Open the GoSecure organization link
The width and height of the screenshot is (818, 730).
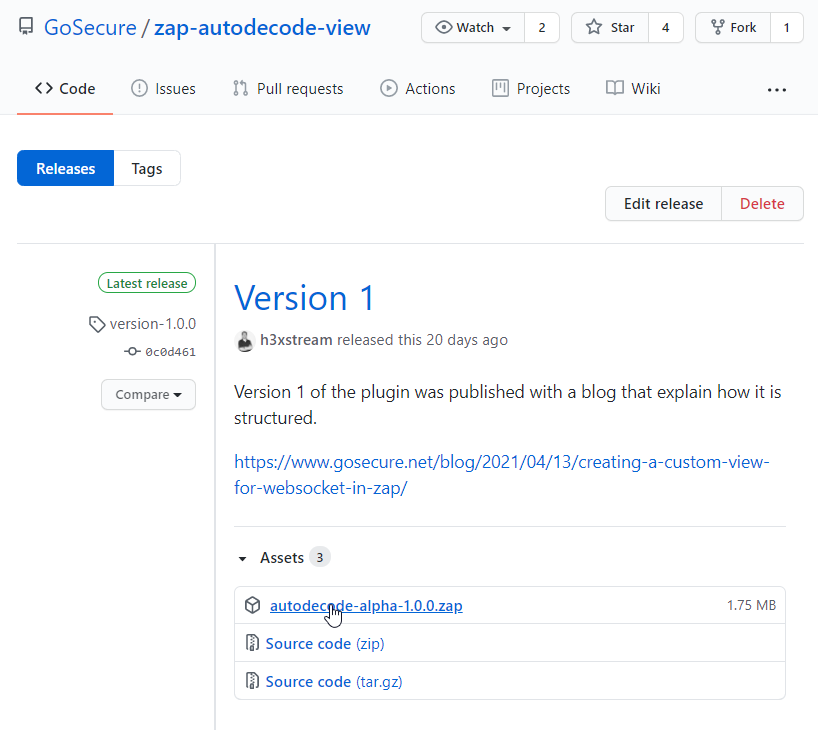(x=90, y=28)
